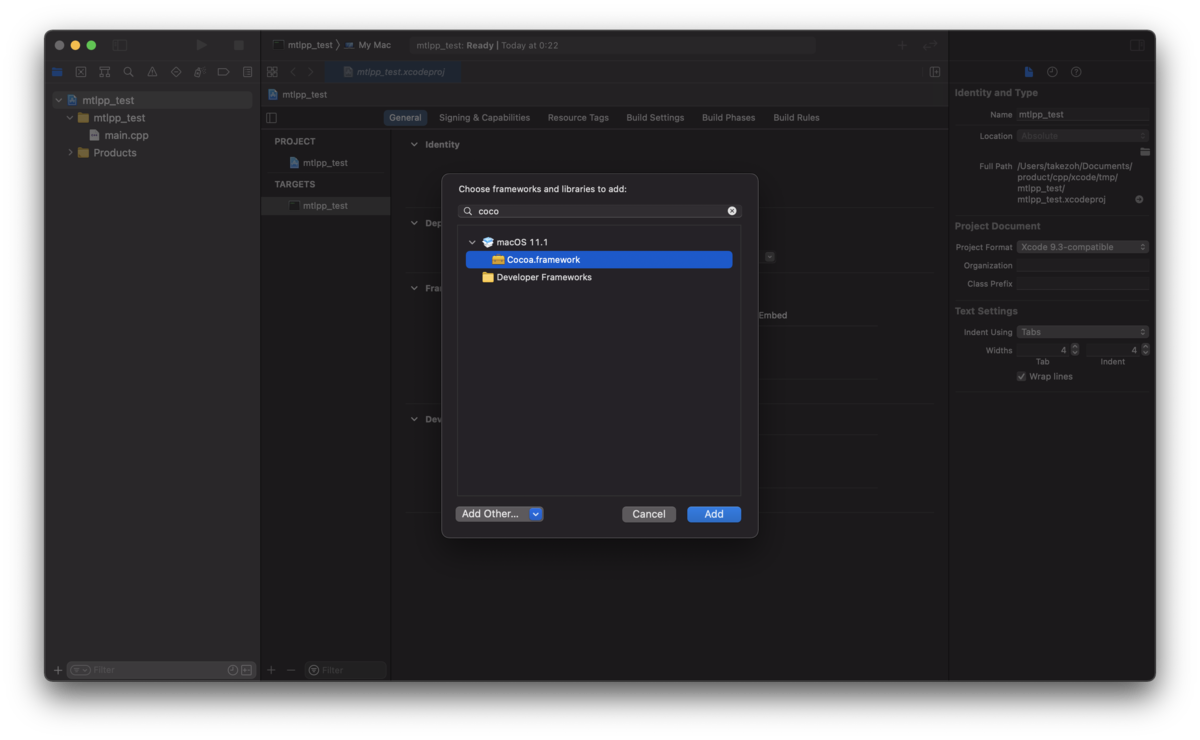Collapse the macOS 11.1 group
This screenshot has height=740, width=1200.
pos(472,242)
